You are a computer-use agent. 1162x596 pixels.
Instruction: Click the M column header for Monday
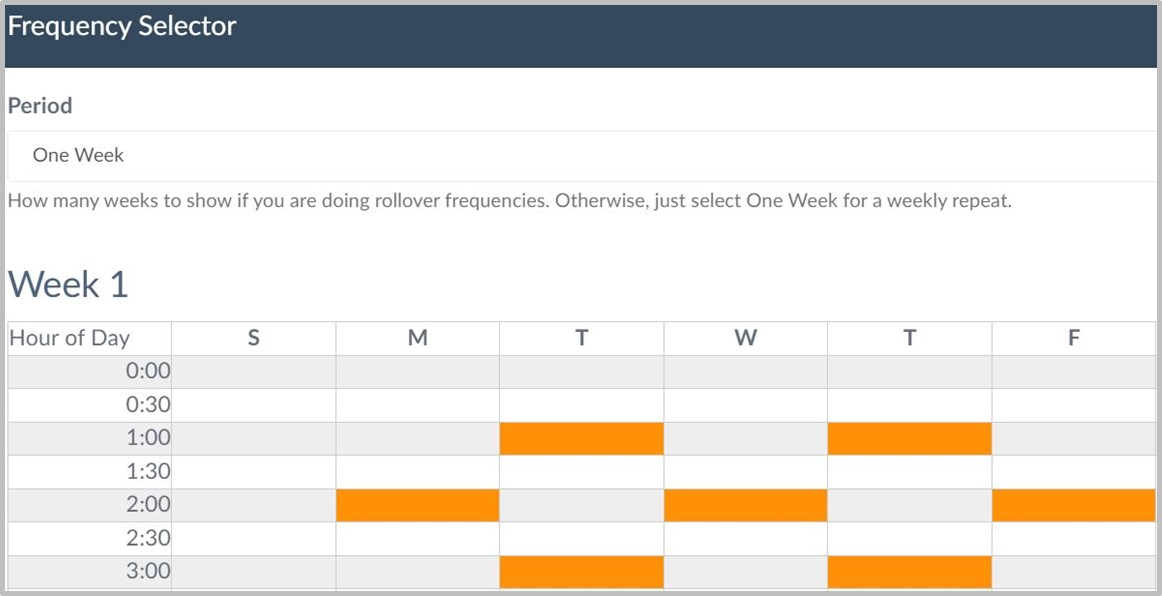point(417,338)
